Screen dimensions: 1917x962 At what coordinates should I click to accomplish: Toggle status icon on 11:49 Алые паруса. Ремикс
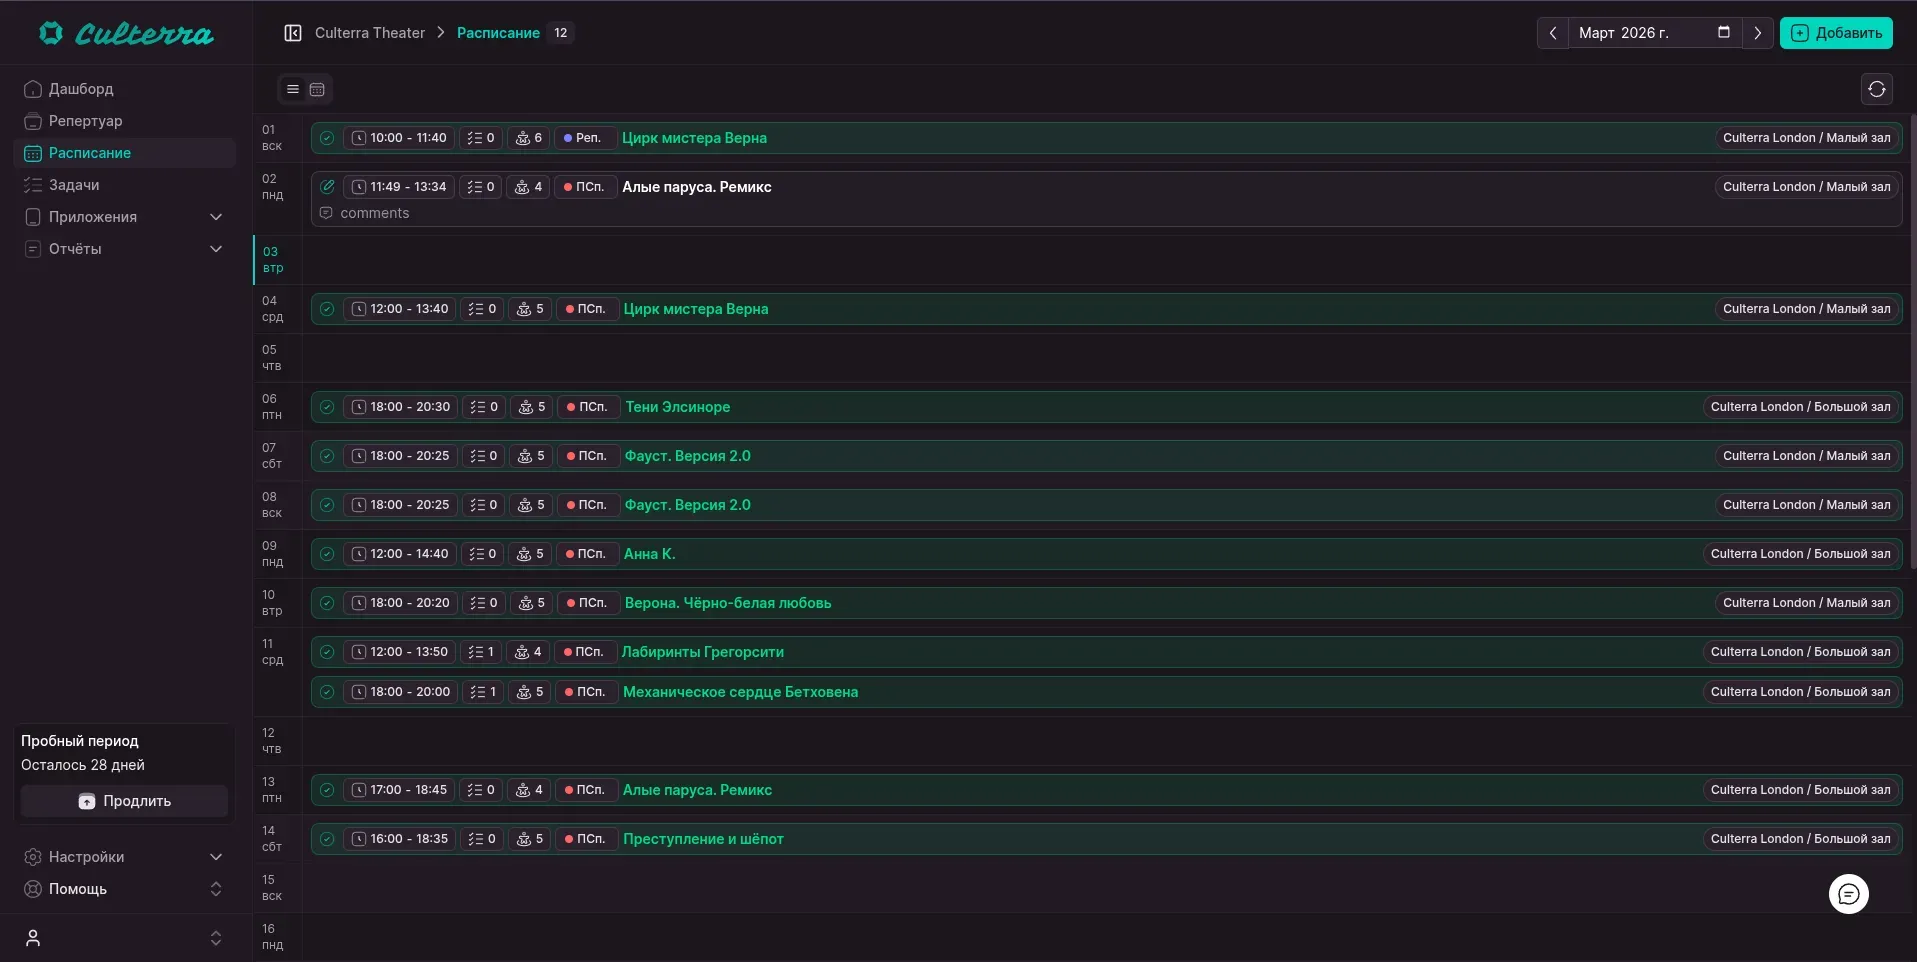pos(327,187)
